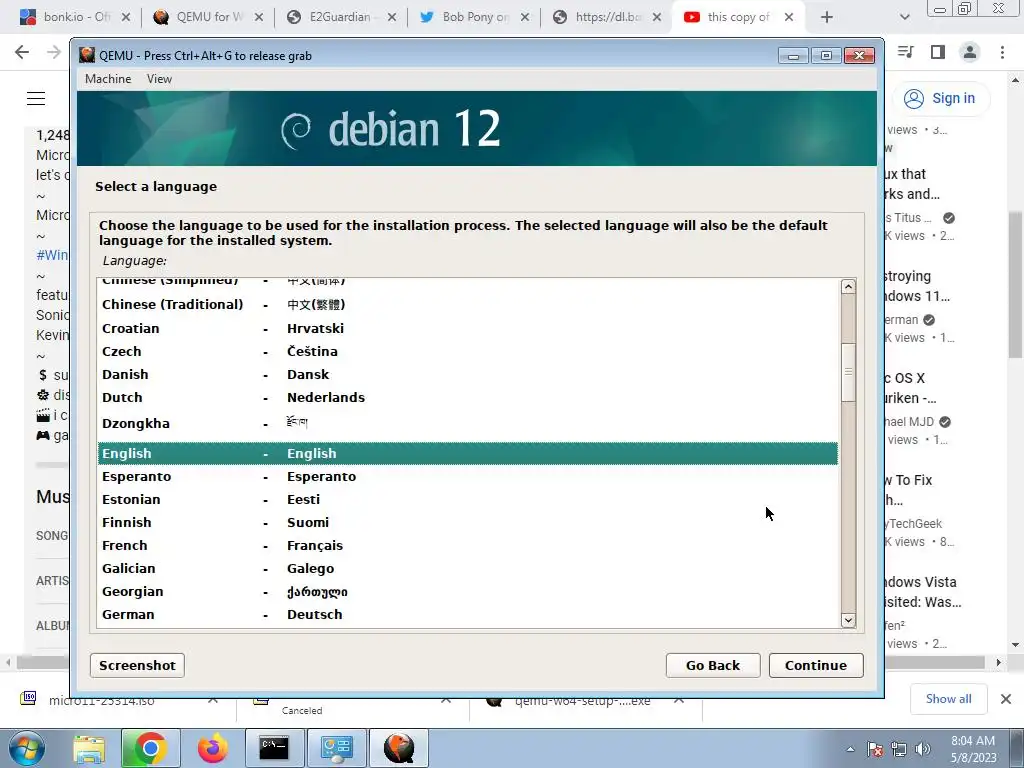
Task: Click the Go Back button
Action: 712,665
